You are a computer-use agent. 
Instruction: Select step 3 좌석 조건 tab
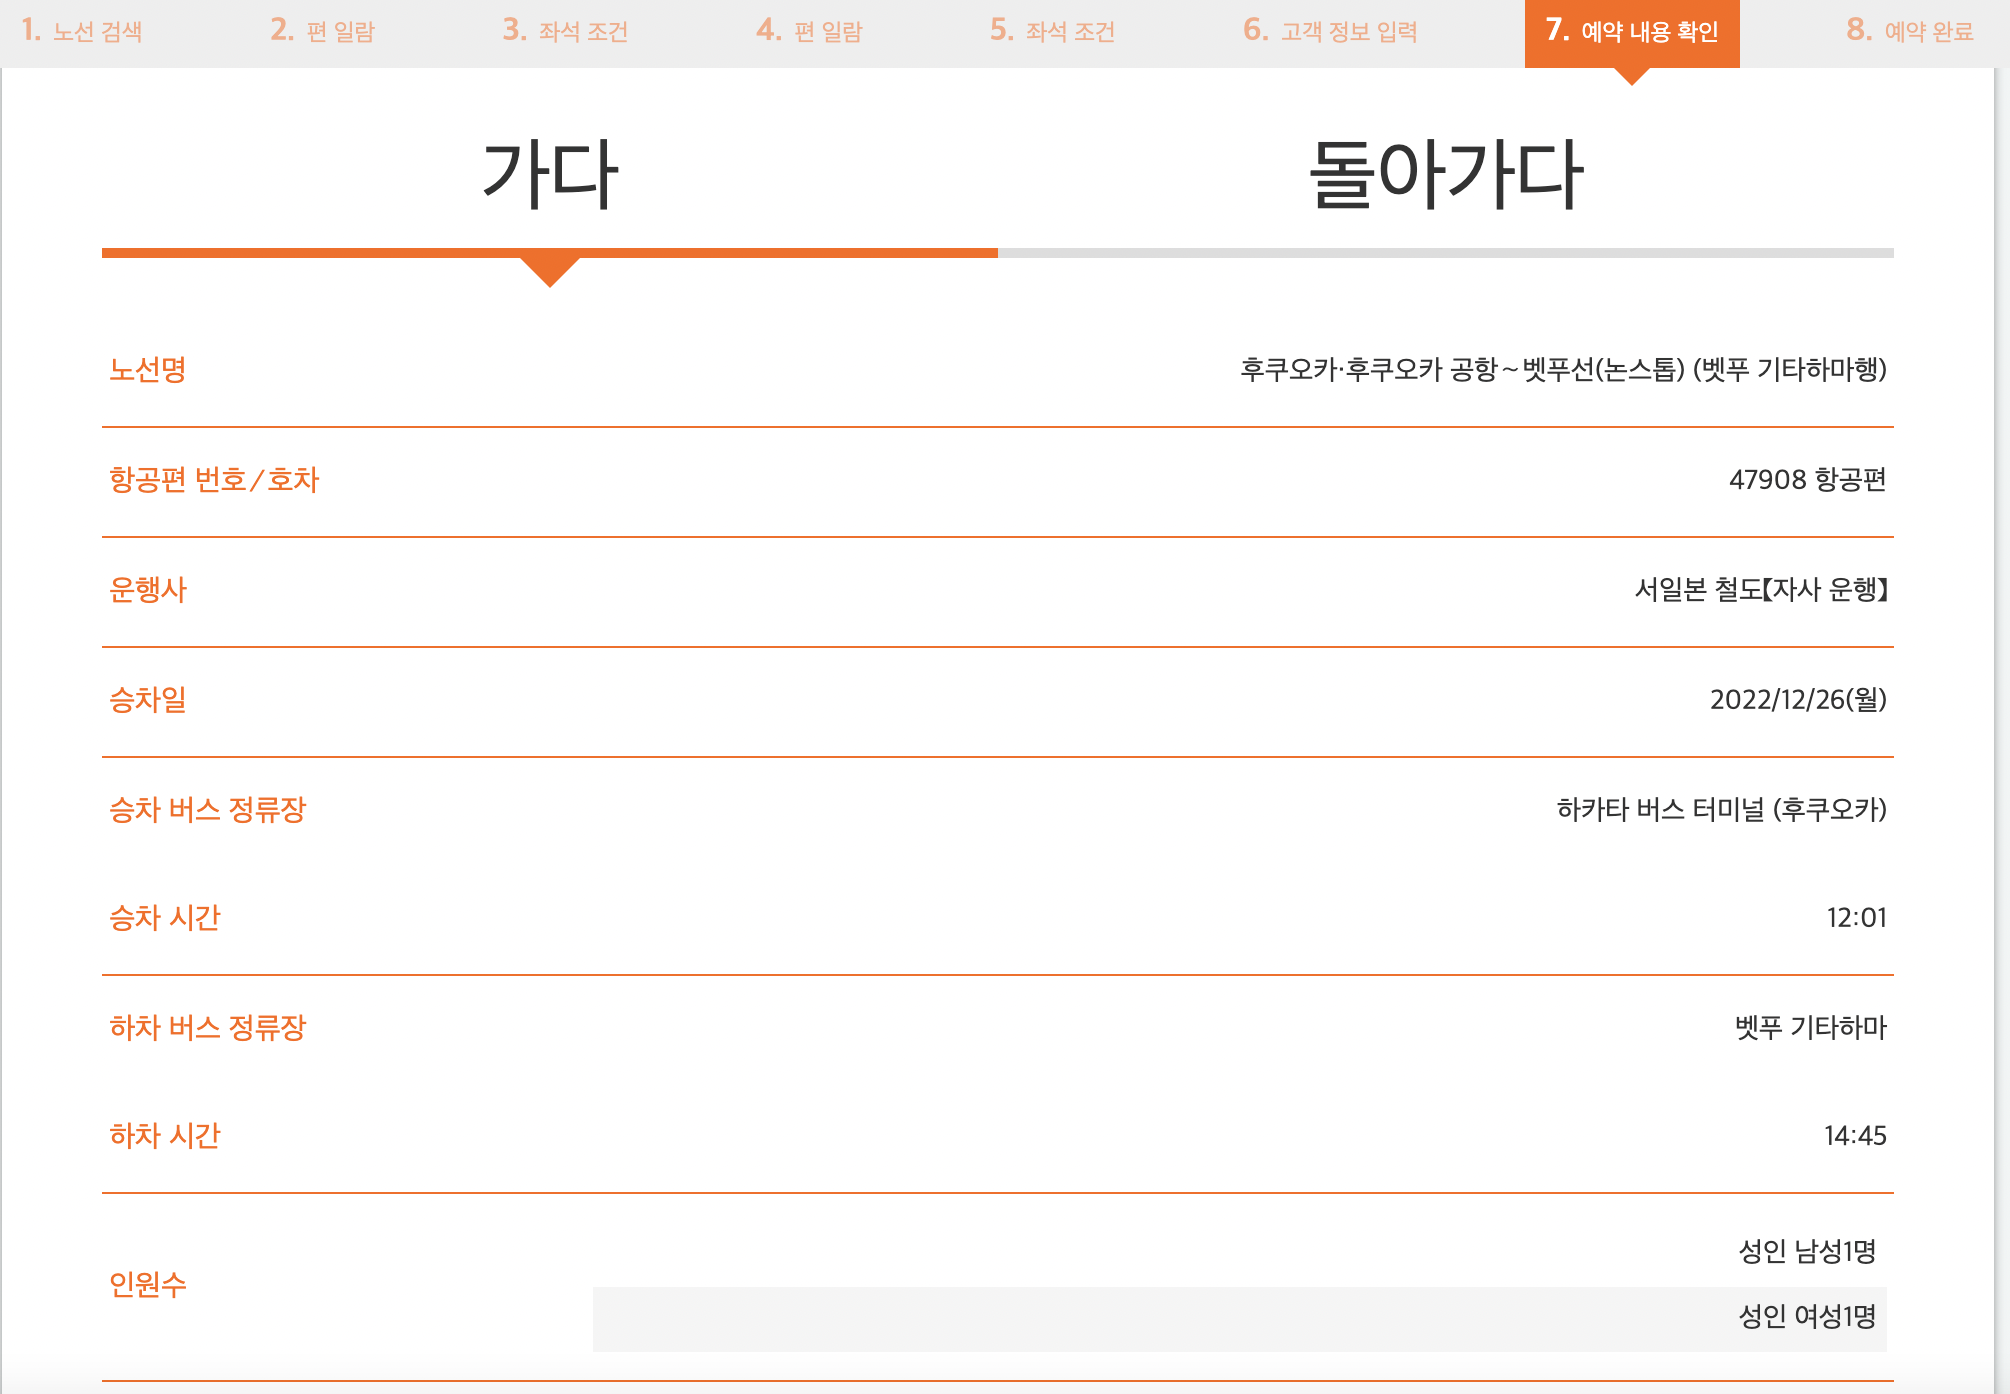[565, 31]
